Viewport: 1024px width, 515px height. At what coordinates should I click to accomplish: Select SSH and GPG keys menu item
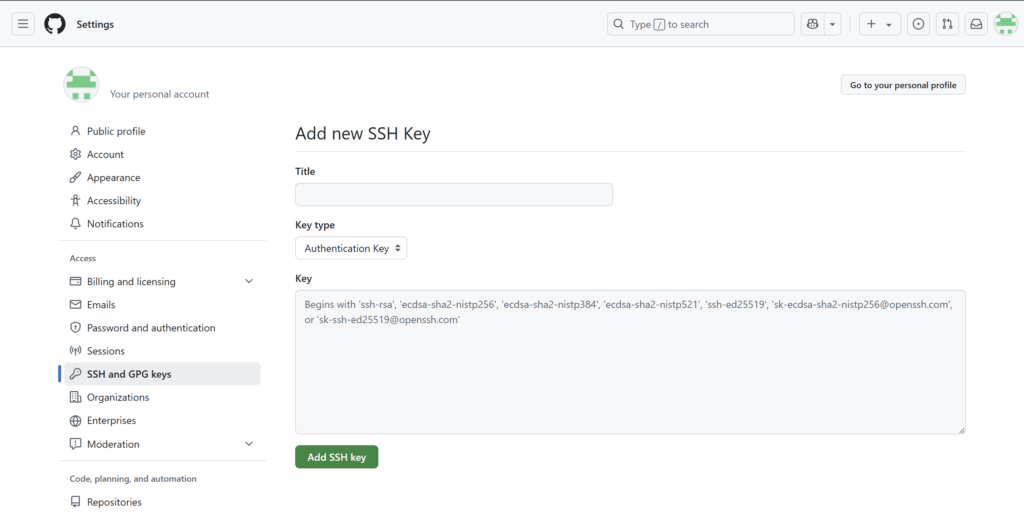pyautogui.click(x=129, y=374)
